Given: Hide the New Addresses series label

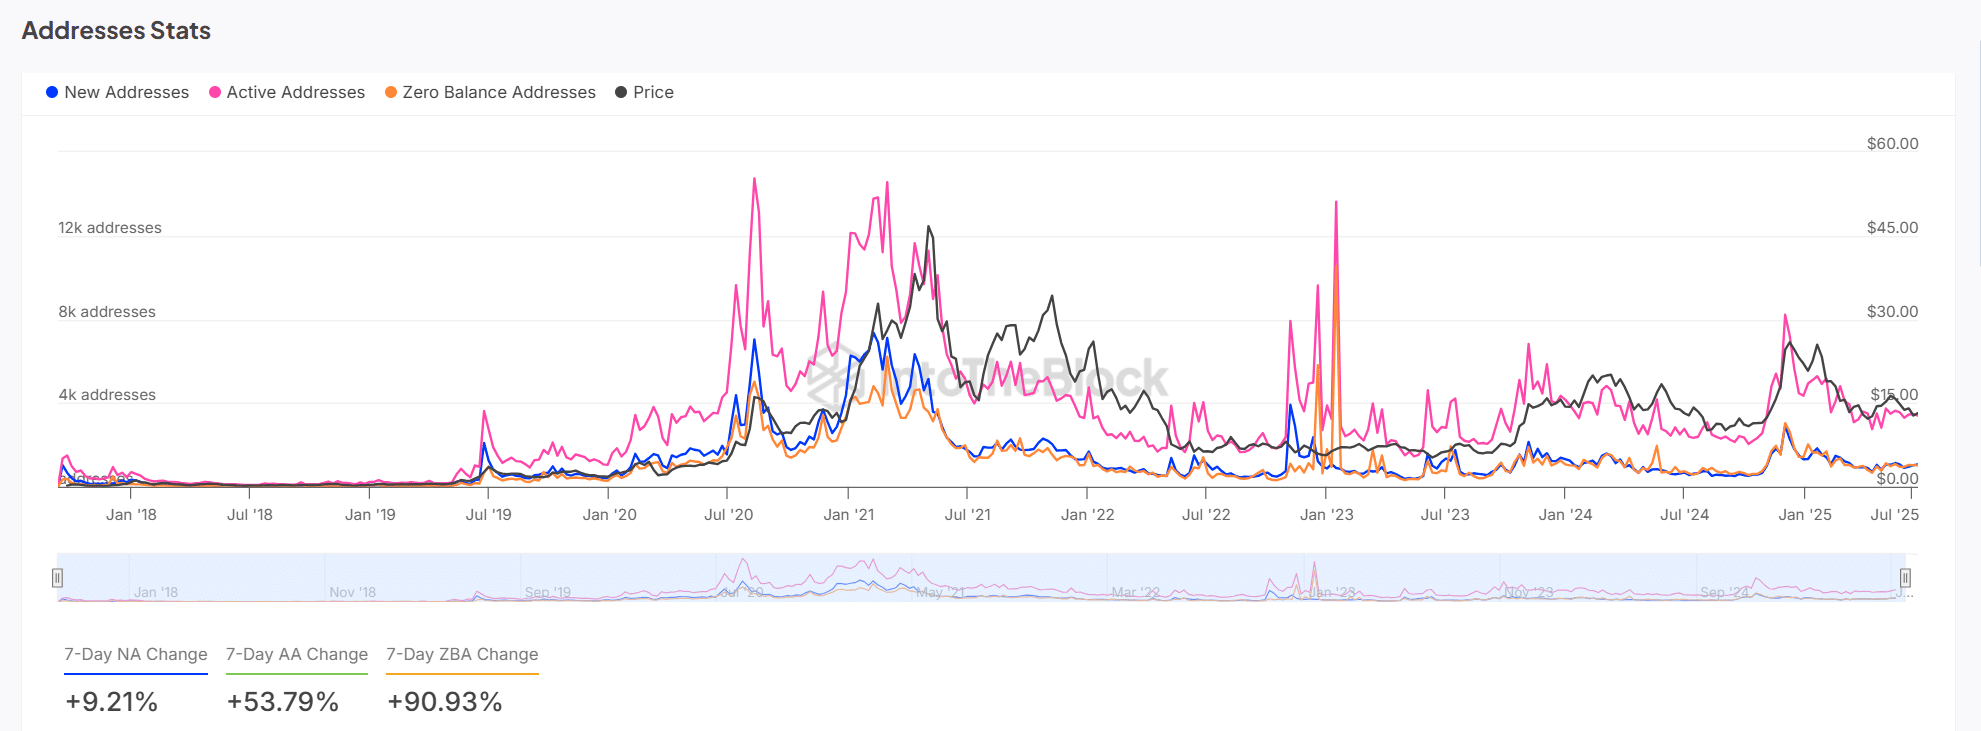Looking at the screenshot, I should coord(126,92).
